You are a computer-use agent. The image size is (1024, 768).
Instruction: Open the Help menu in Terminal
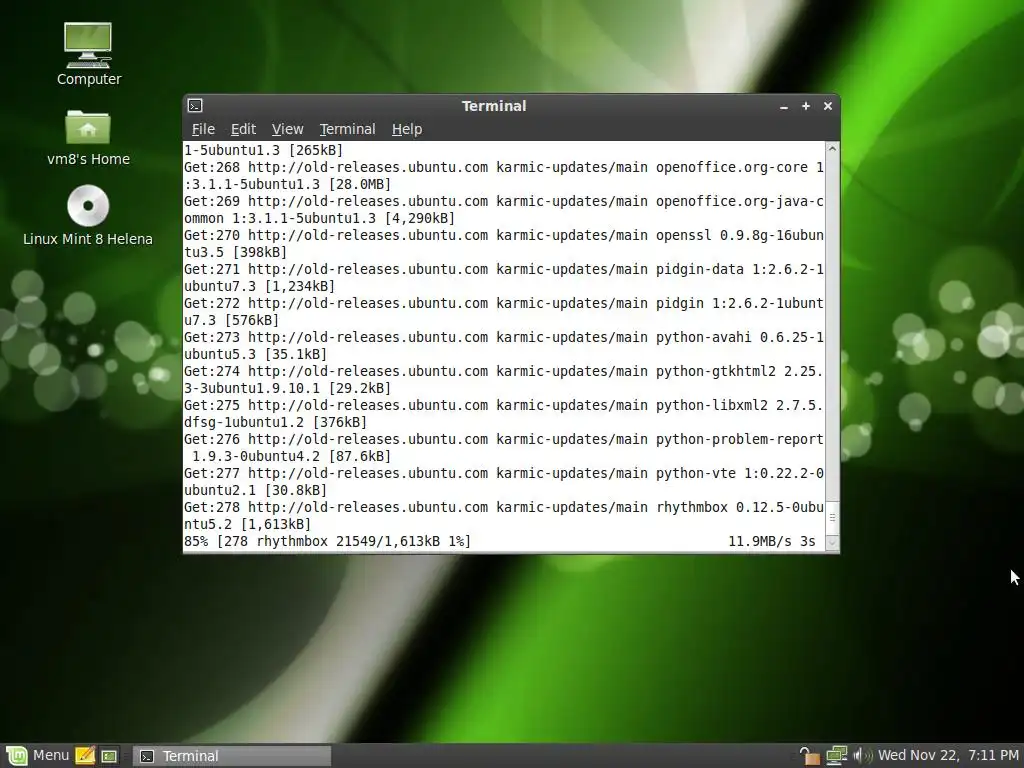(407, 129)
